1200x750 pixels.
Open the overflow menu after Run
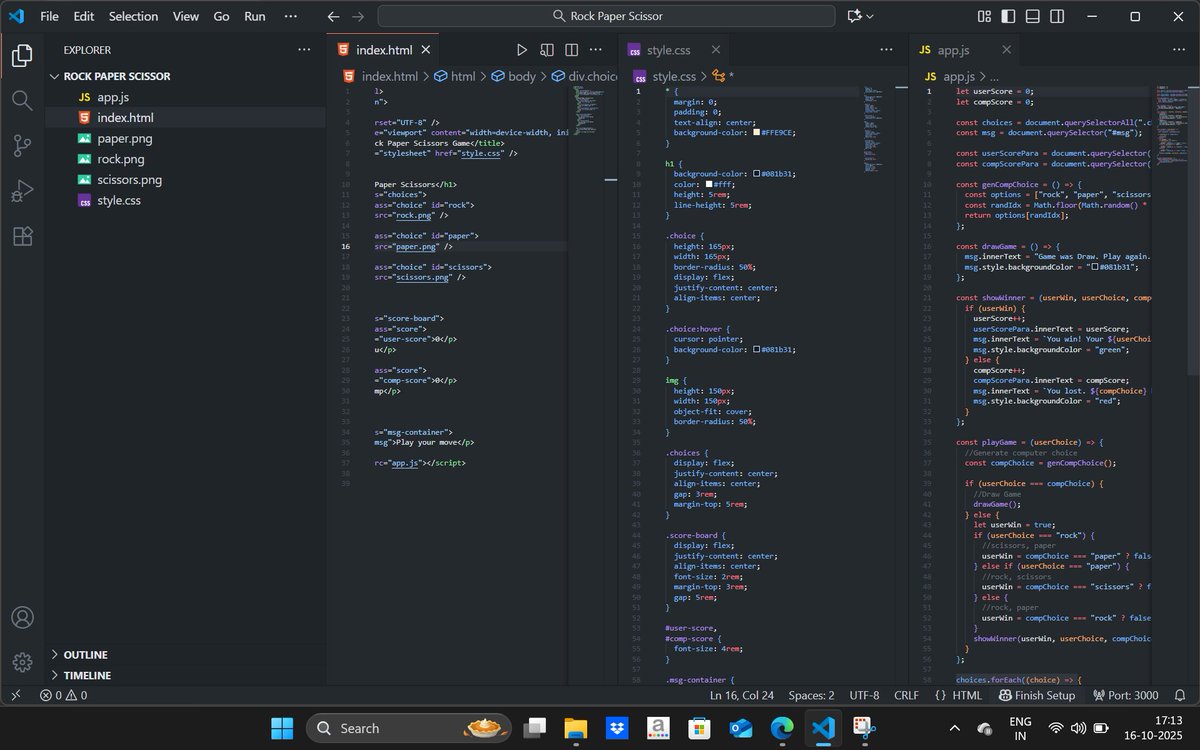tap(290, 16)
